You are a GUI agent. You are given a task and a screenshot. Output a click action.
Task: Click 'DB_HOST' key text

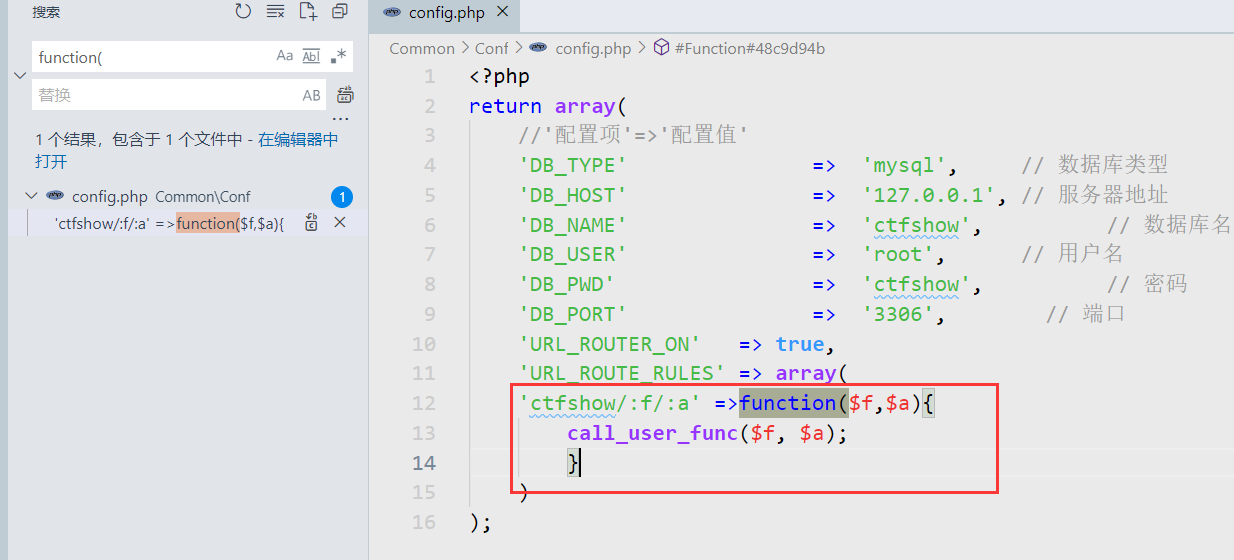click(573, 195)
